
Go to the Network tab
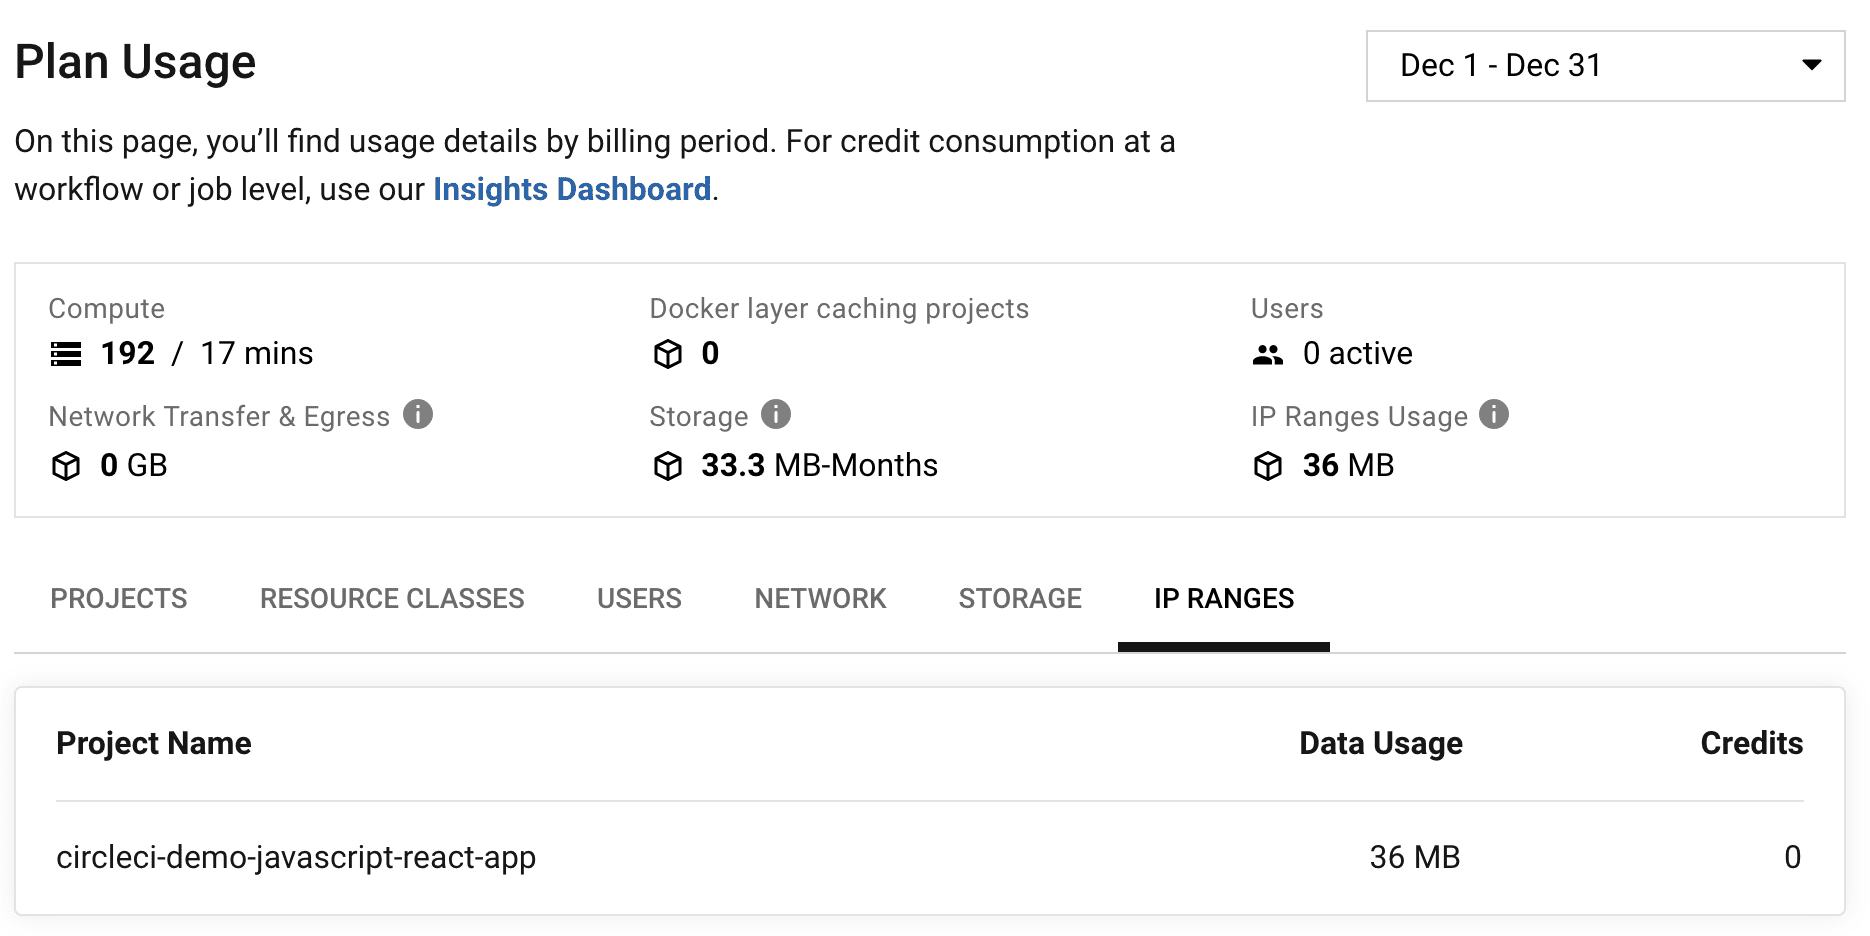[820, 599]
